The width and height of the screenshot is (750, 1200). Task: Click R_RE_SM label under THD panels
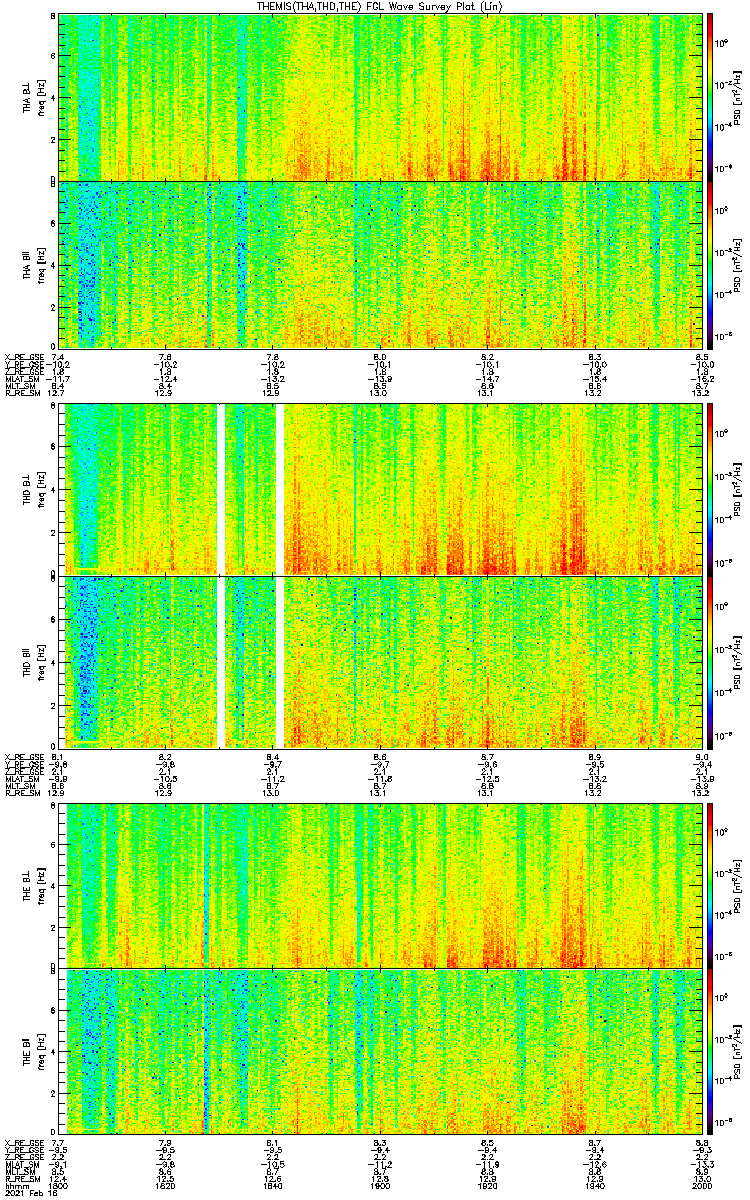[23, 792]
